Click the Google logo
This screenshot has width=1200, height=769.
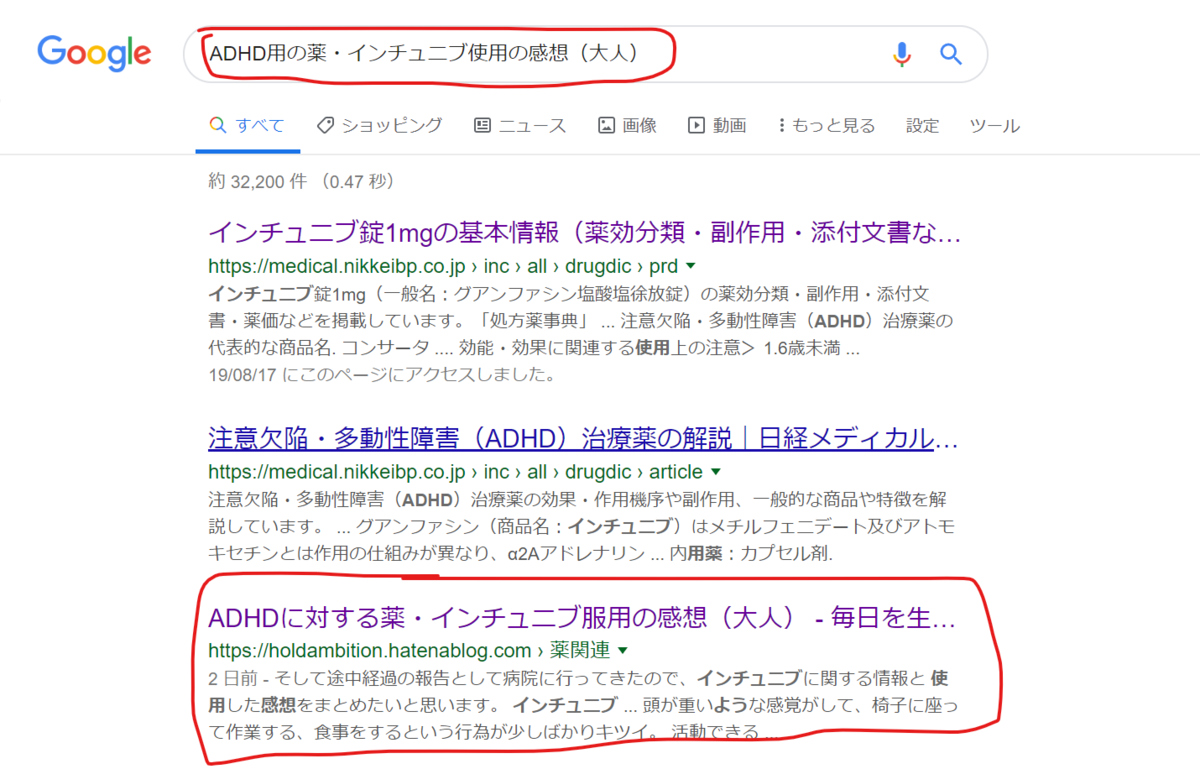pos(94,53)
